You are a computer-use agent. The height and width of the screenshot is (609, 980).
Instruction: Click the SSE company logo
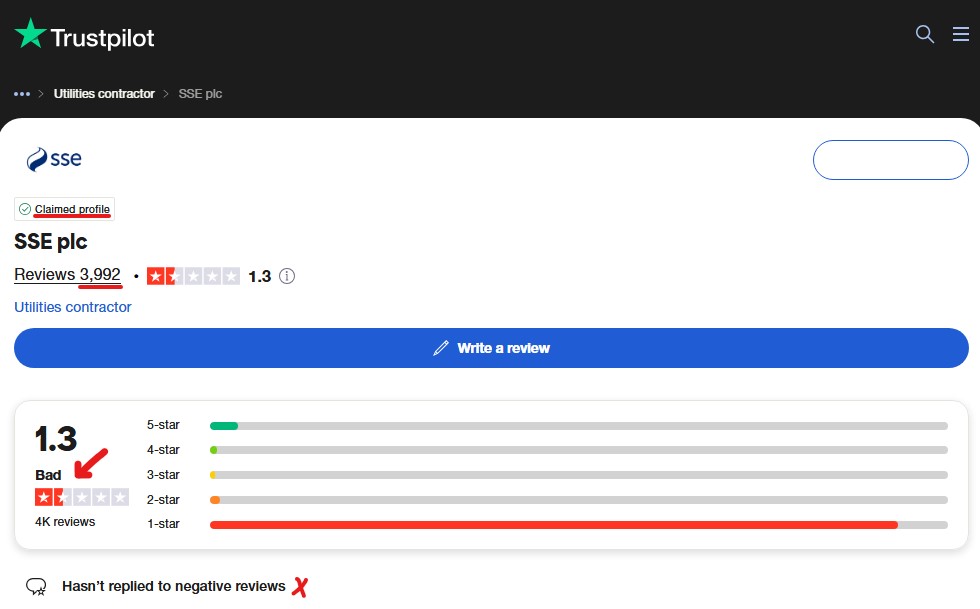(54, 159)
